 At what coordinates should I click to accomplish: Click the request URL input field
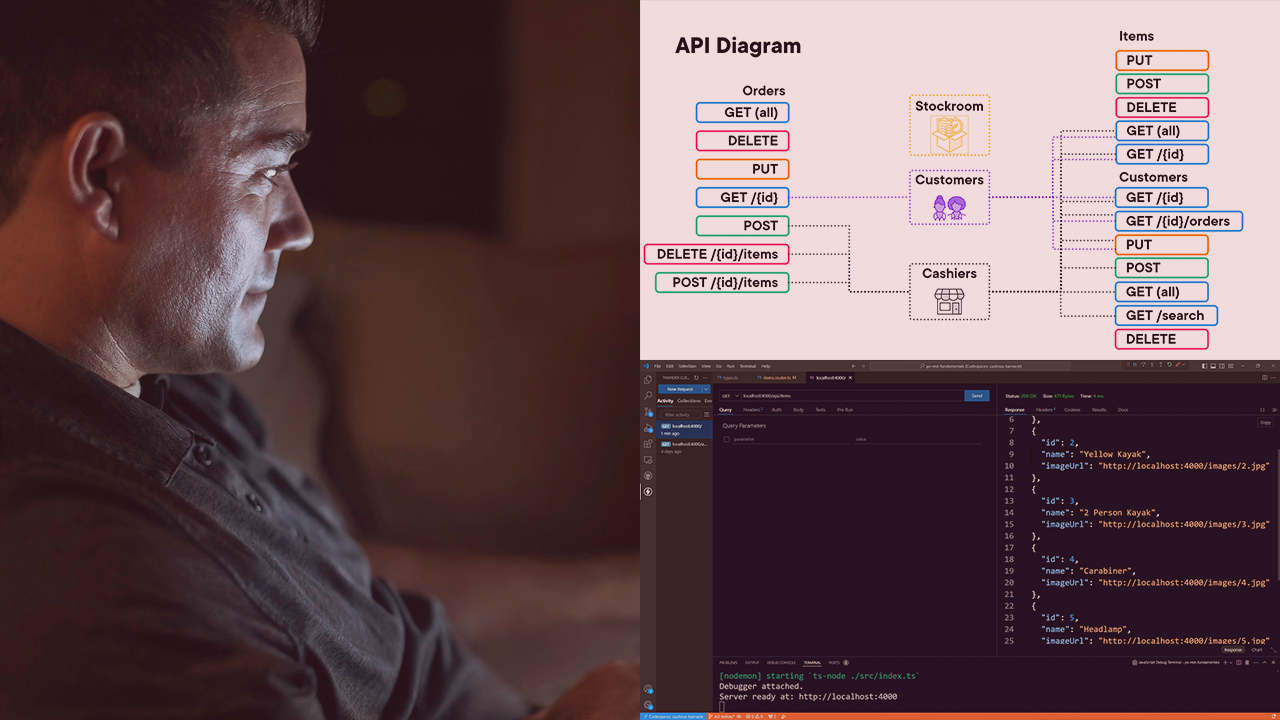850,396
